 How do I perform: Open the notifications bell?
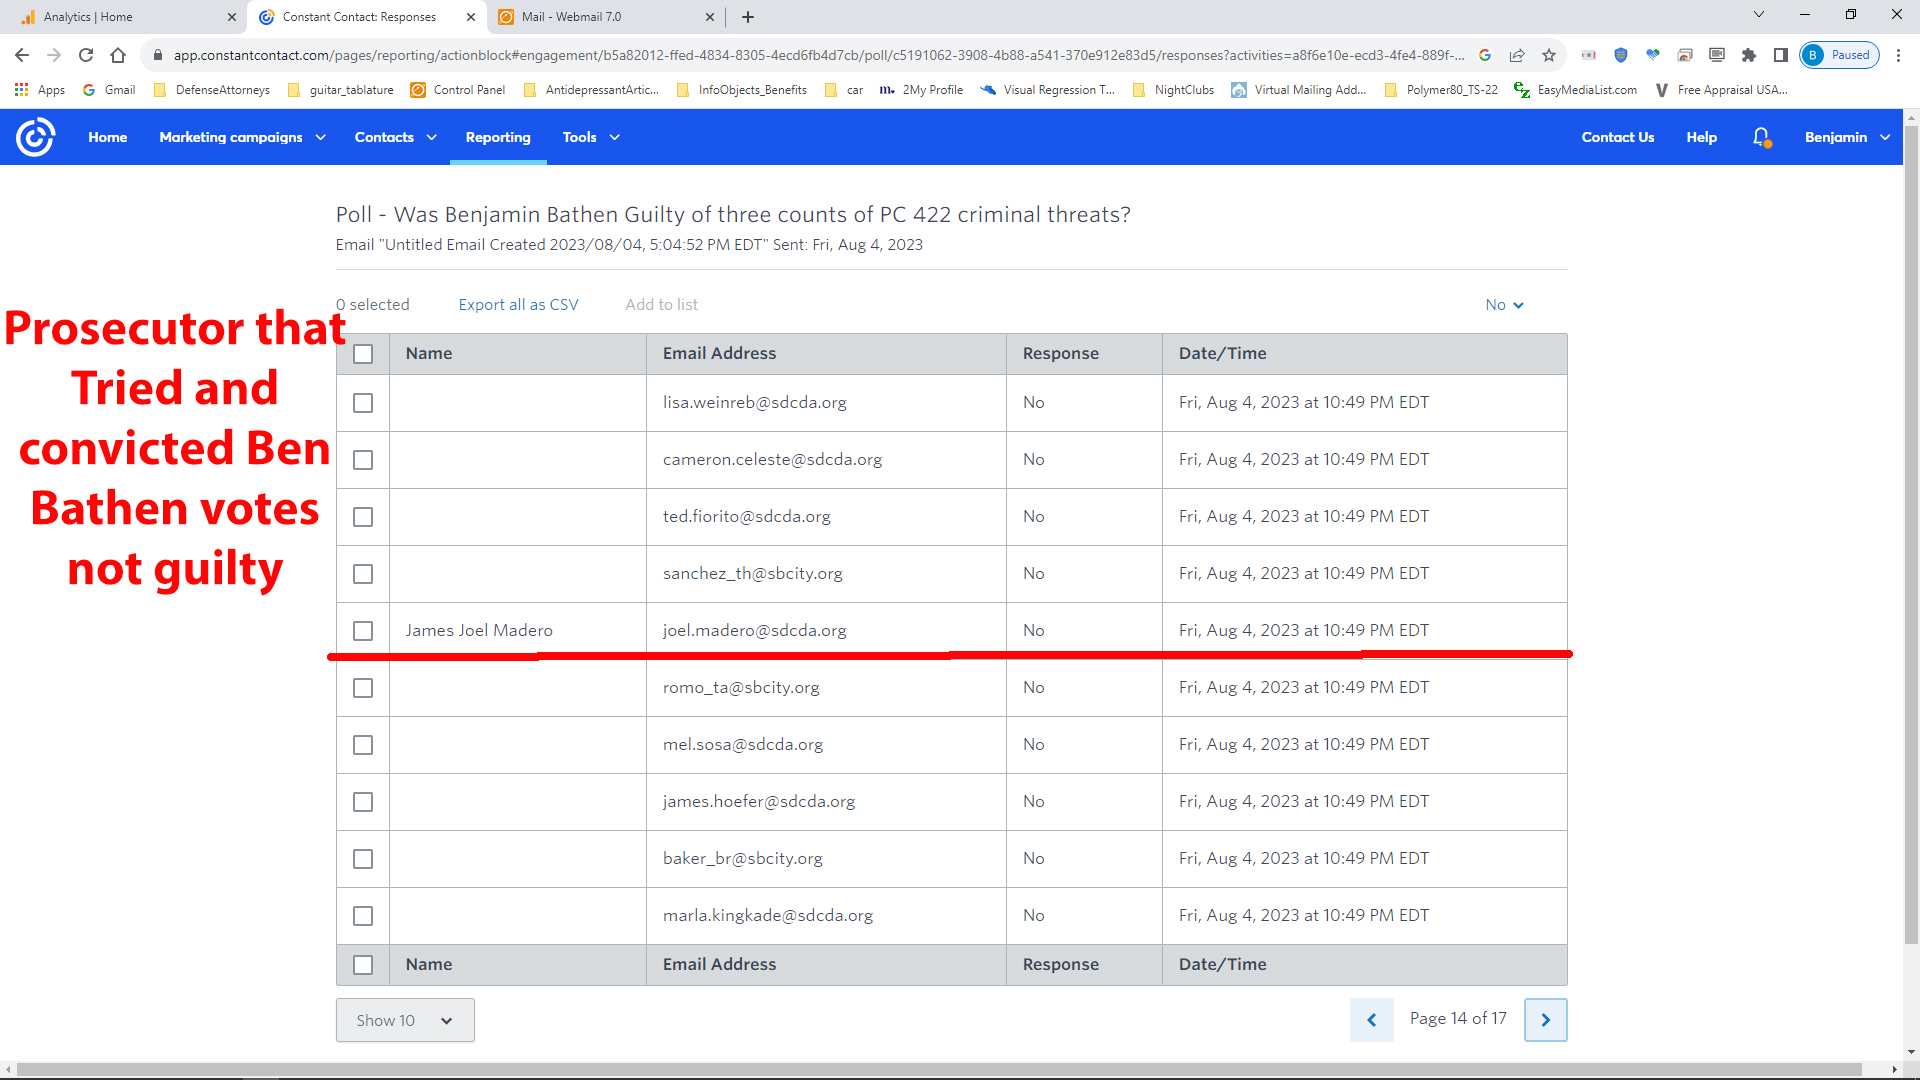pyautogui.click(x=1761, y=137)
